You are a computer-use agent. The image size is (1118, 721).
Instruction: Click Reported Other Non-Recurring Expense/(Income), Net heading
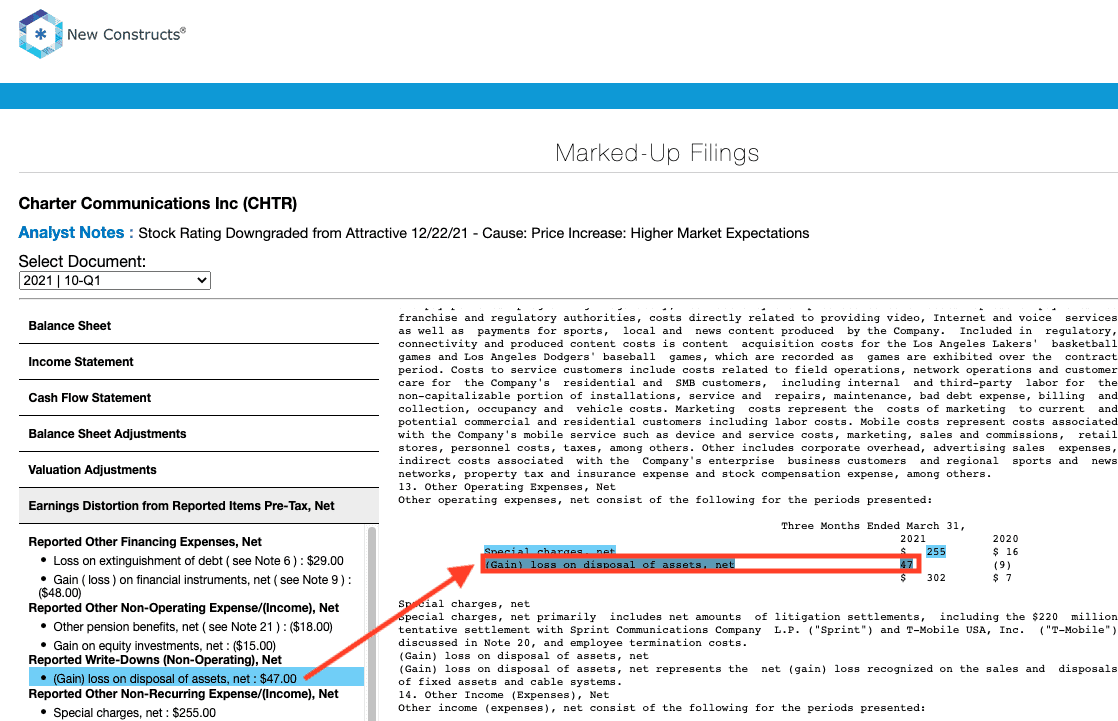183,694
